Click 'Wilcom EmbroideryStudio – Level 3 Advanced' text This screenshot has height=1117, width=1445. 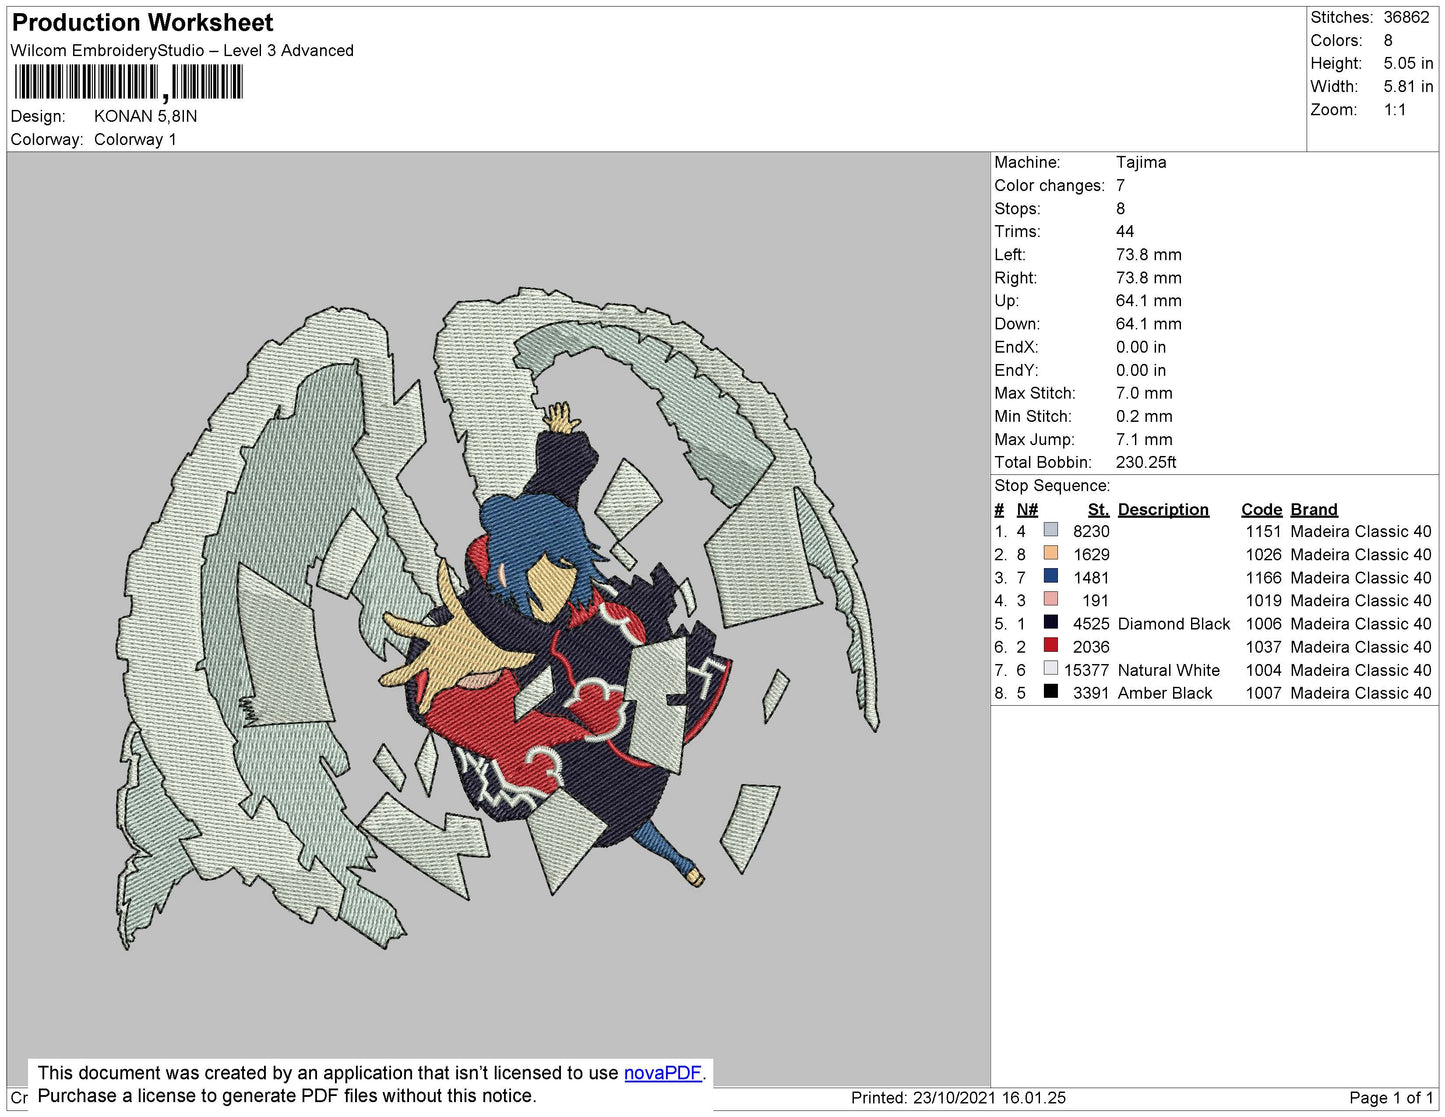coord(182,51)
